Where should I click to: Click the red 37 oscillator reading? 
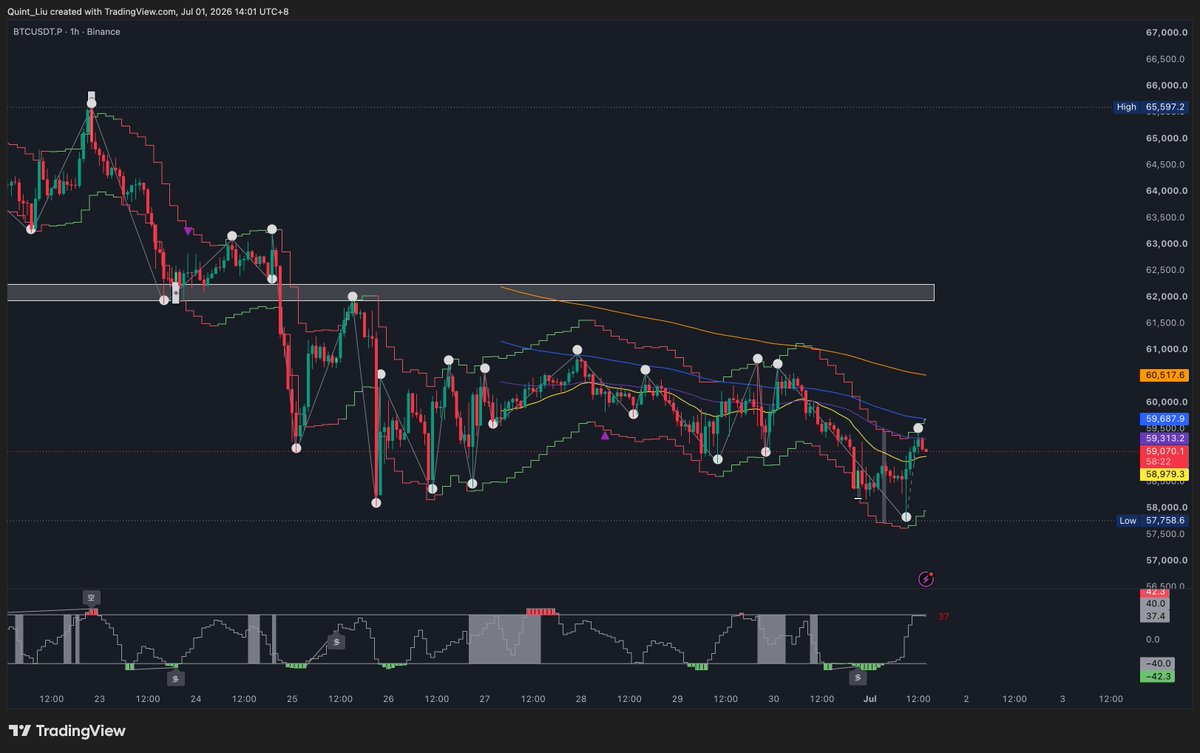click(x=943, y=617)
